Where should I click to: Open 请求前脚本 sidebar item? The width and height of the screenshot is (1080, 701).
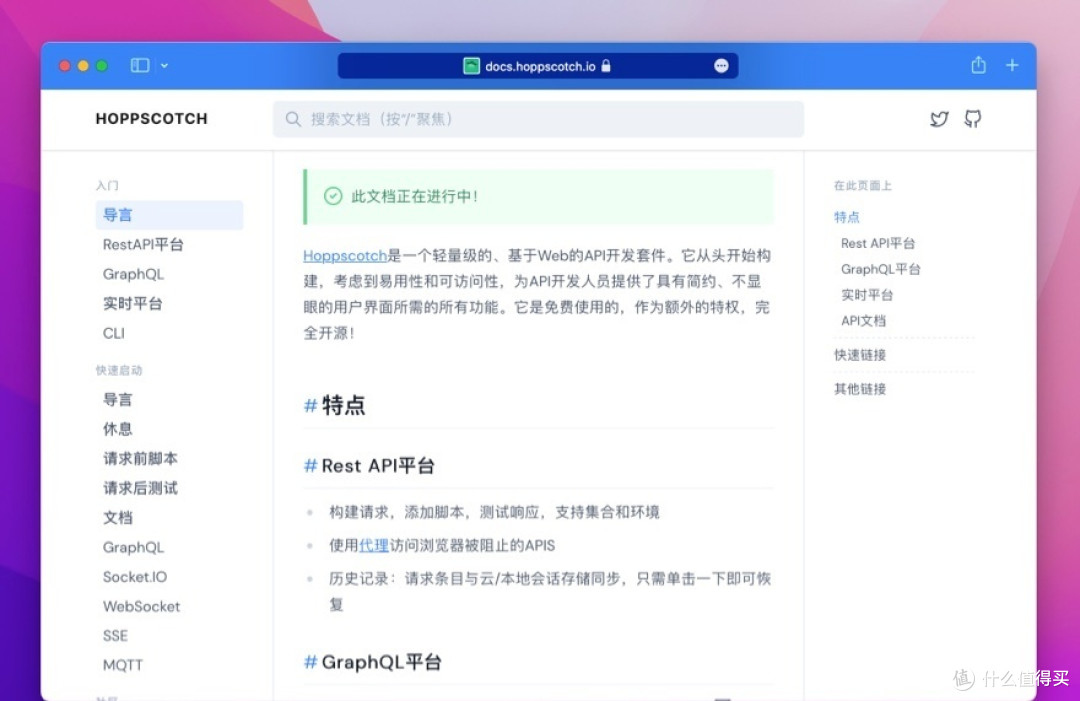(140, 459)
